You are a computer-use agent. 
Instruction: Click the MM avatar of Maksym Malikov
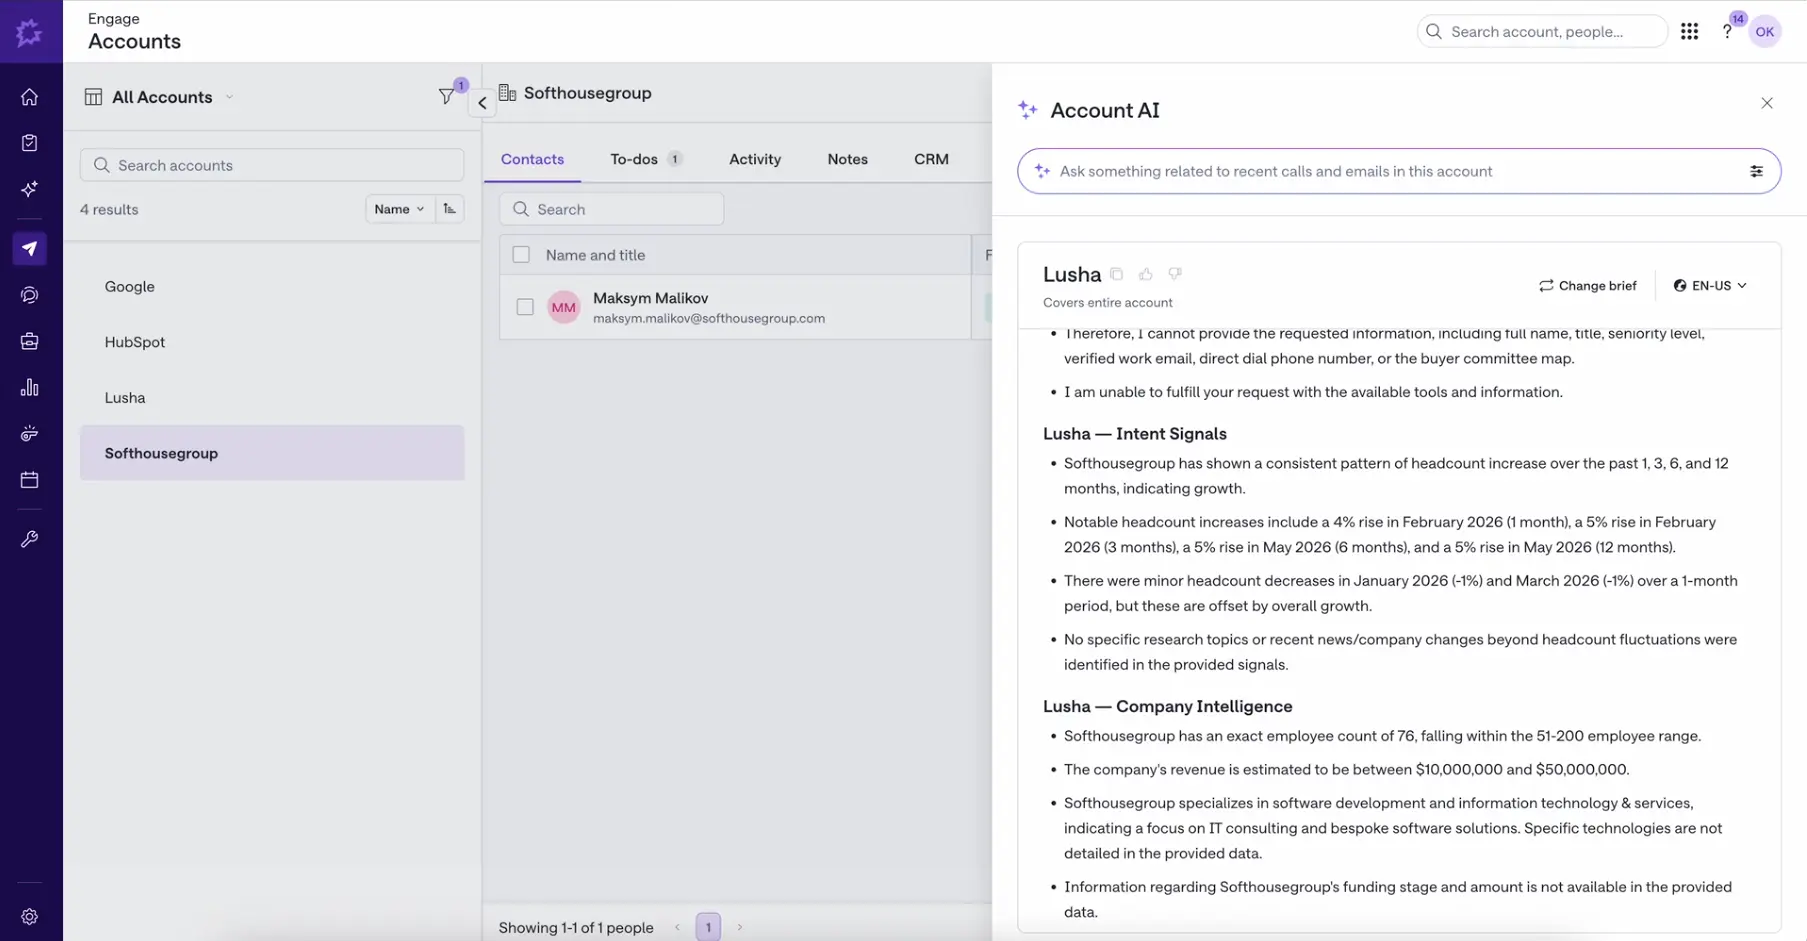564,307
